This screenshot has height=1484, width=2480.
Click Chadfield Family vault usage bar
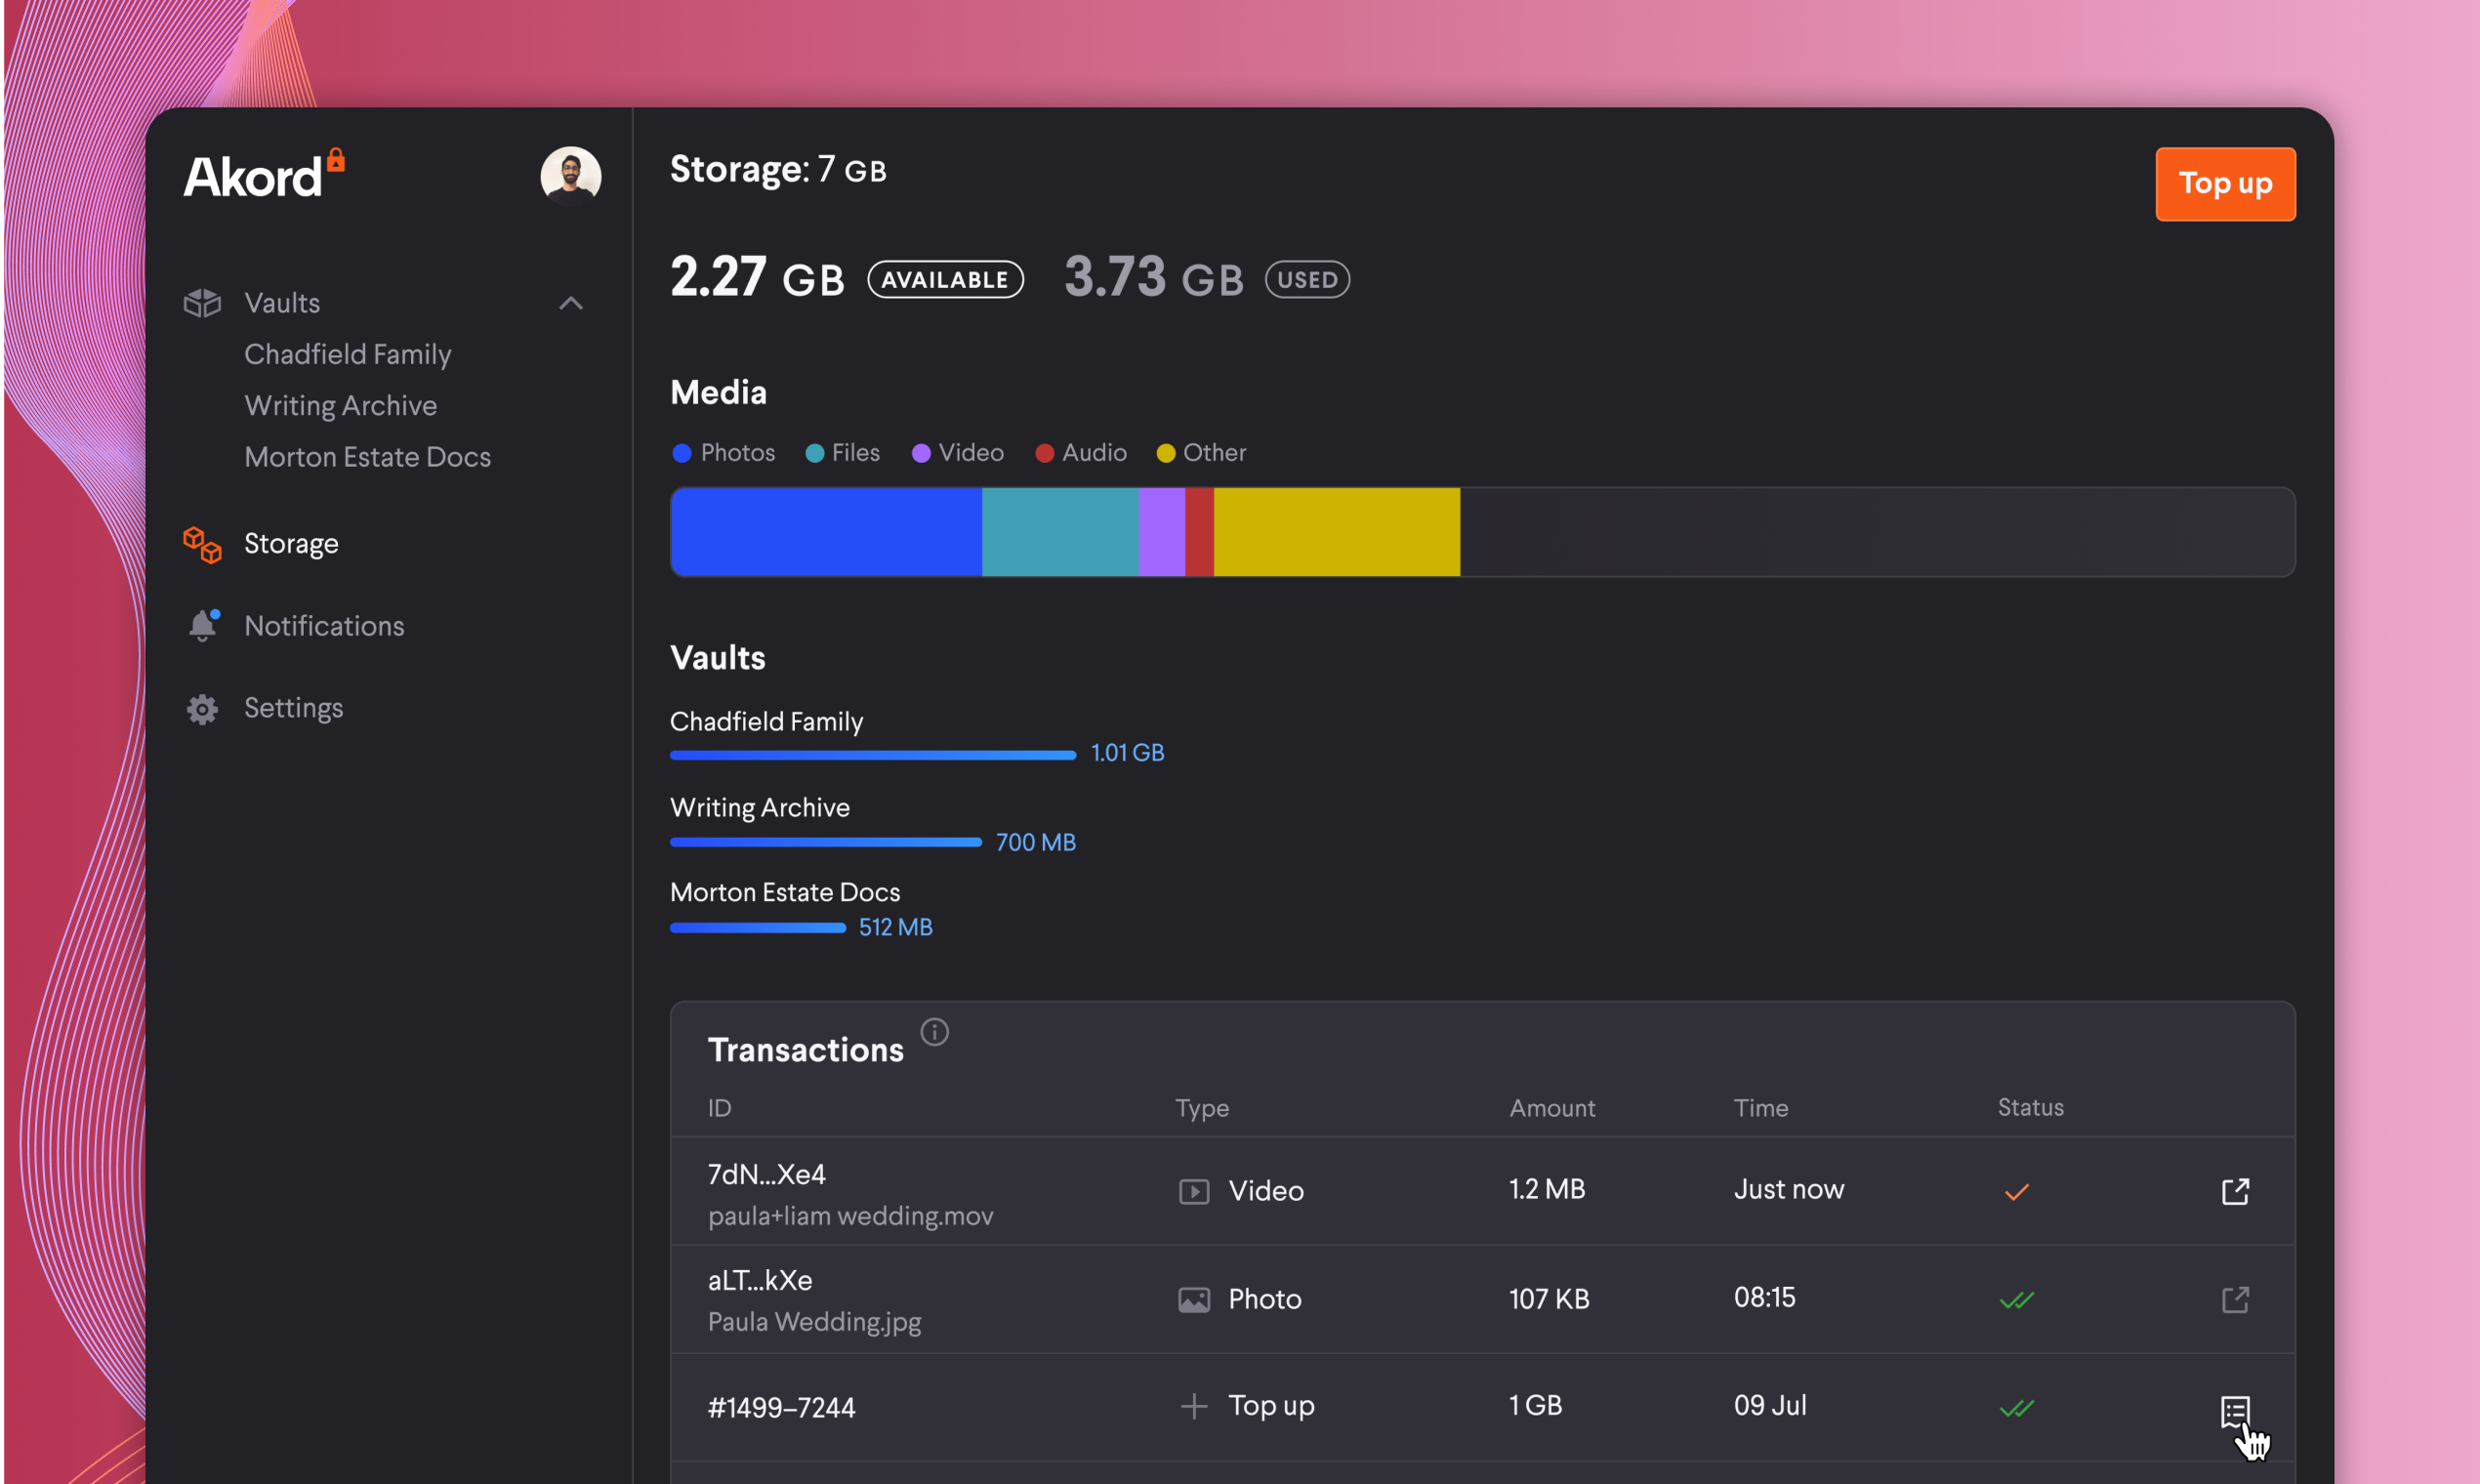click(872, 755)
